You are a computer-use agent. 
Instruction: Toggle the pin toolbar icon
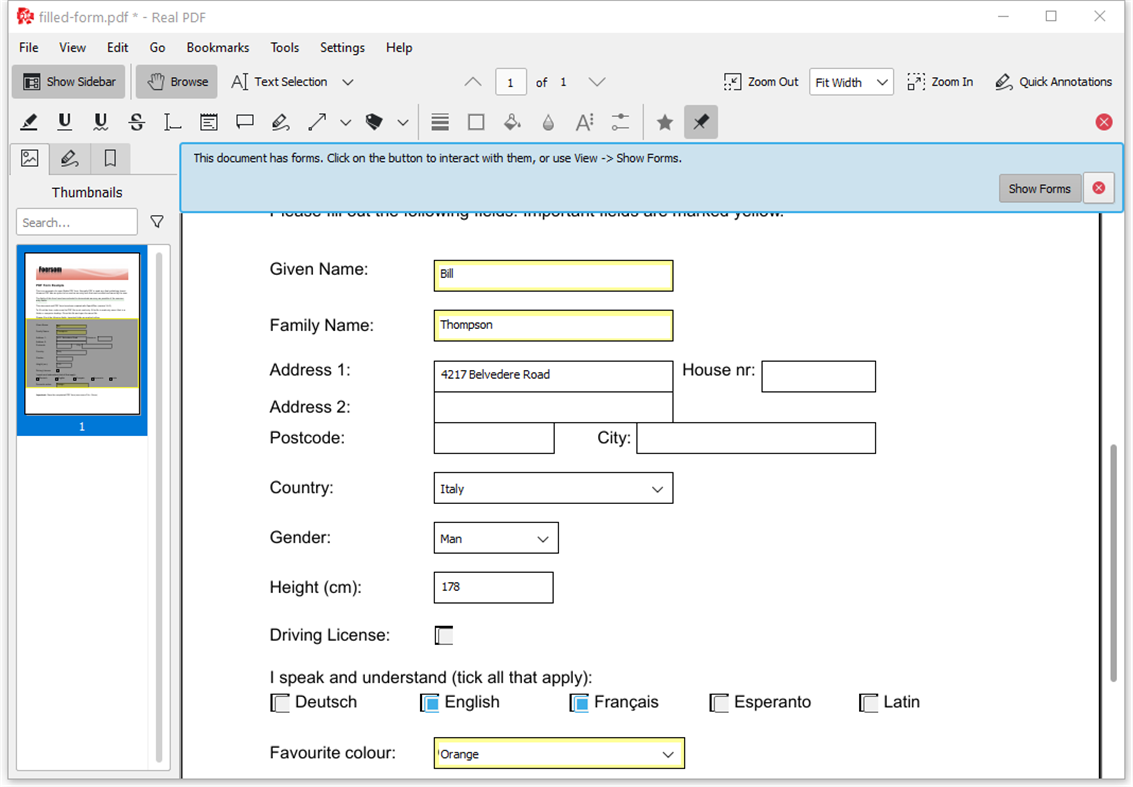pyautogui.click(x=701, y=122)
